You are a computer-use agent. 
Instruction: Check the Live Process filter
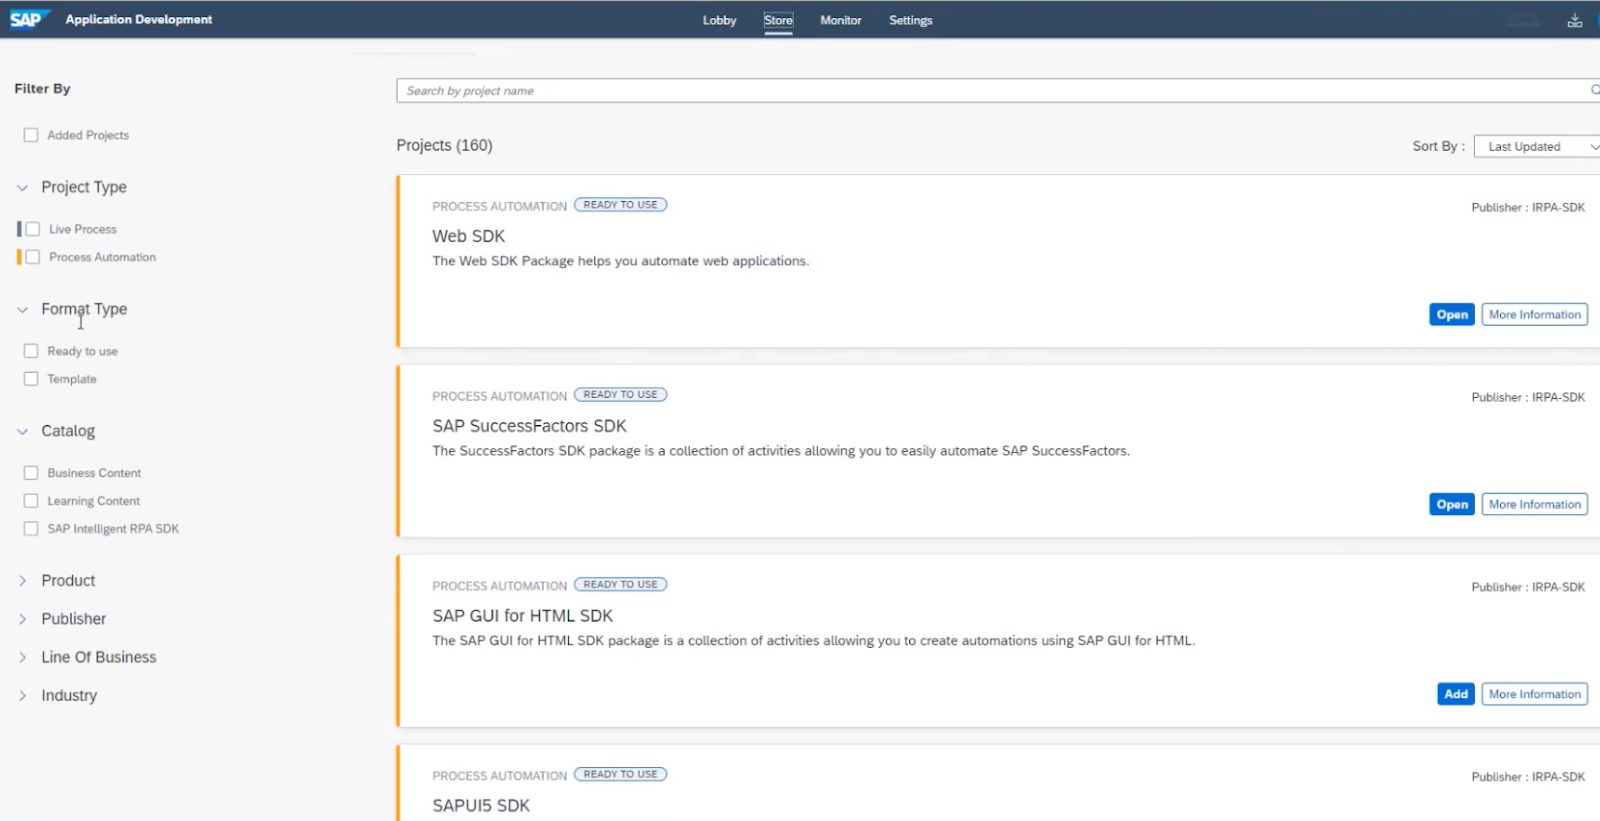click(33, 229)
